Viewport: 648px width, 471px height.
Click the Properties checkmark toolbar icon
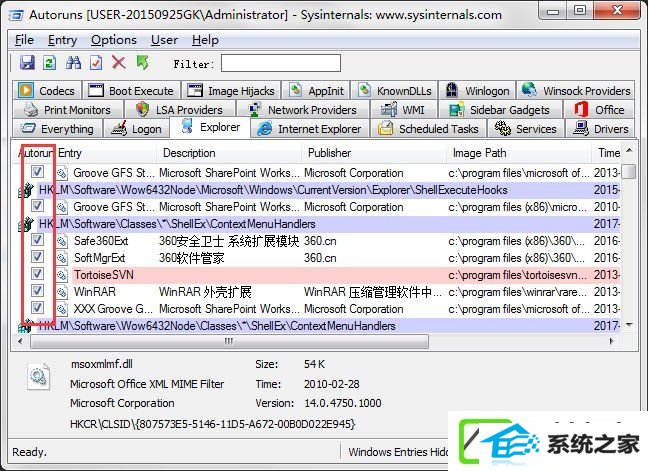pyautogui.click(x=96, y=63)
